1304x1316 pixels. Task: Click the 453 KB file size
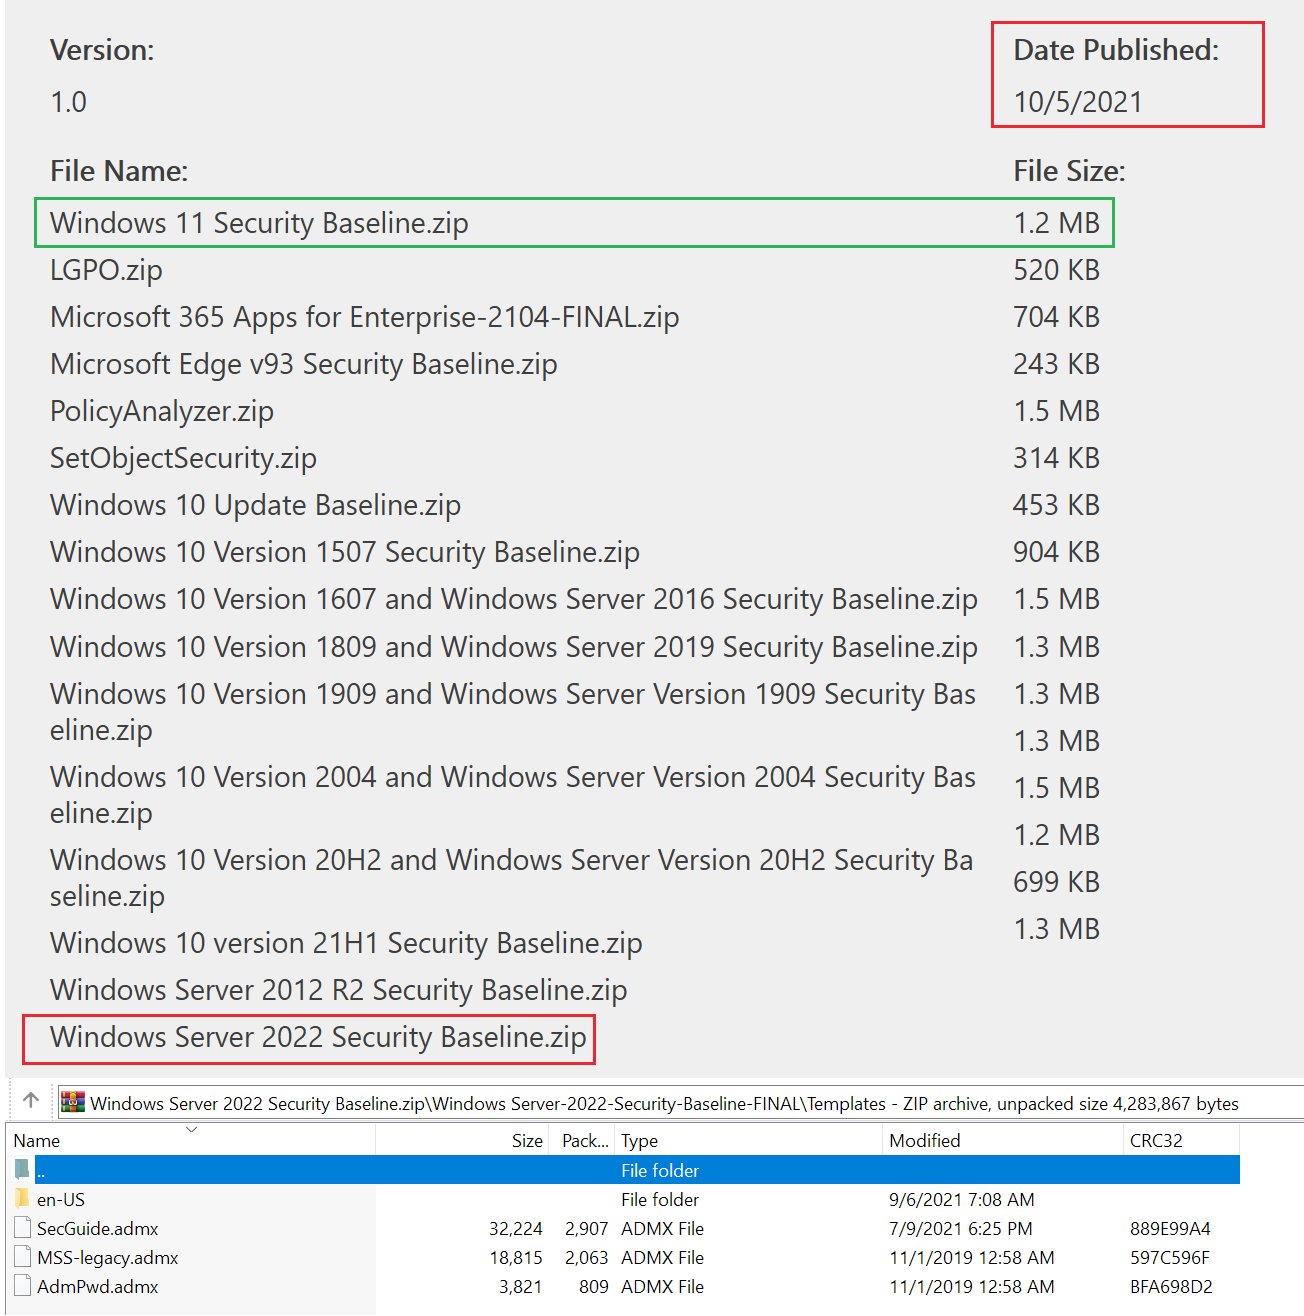coord(1056,505)
